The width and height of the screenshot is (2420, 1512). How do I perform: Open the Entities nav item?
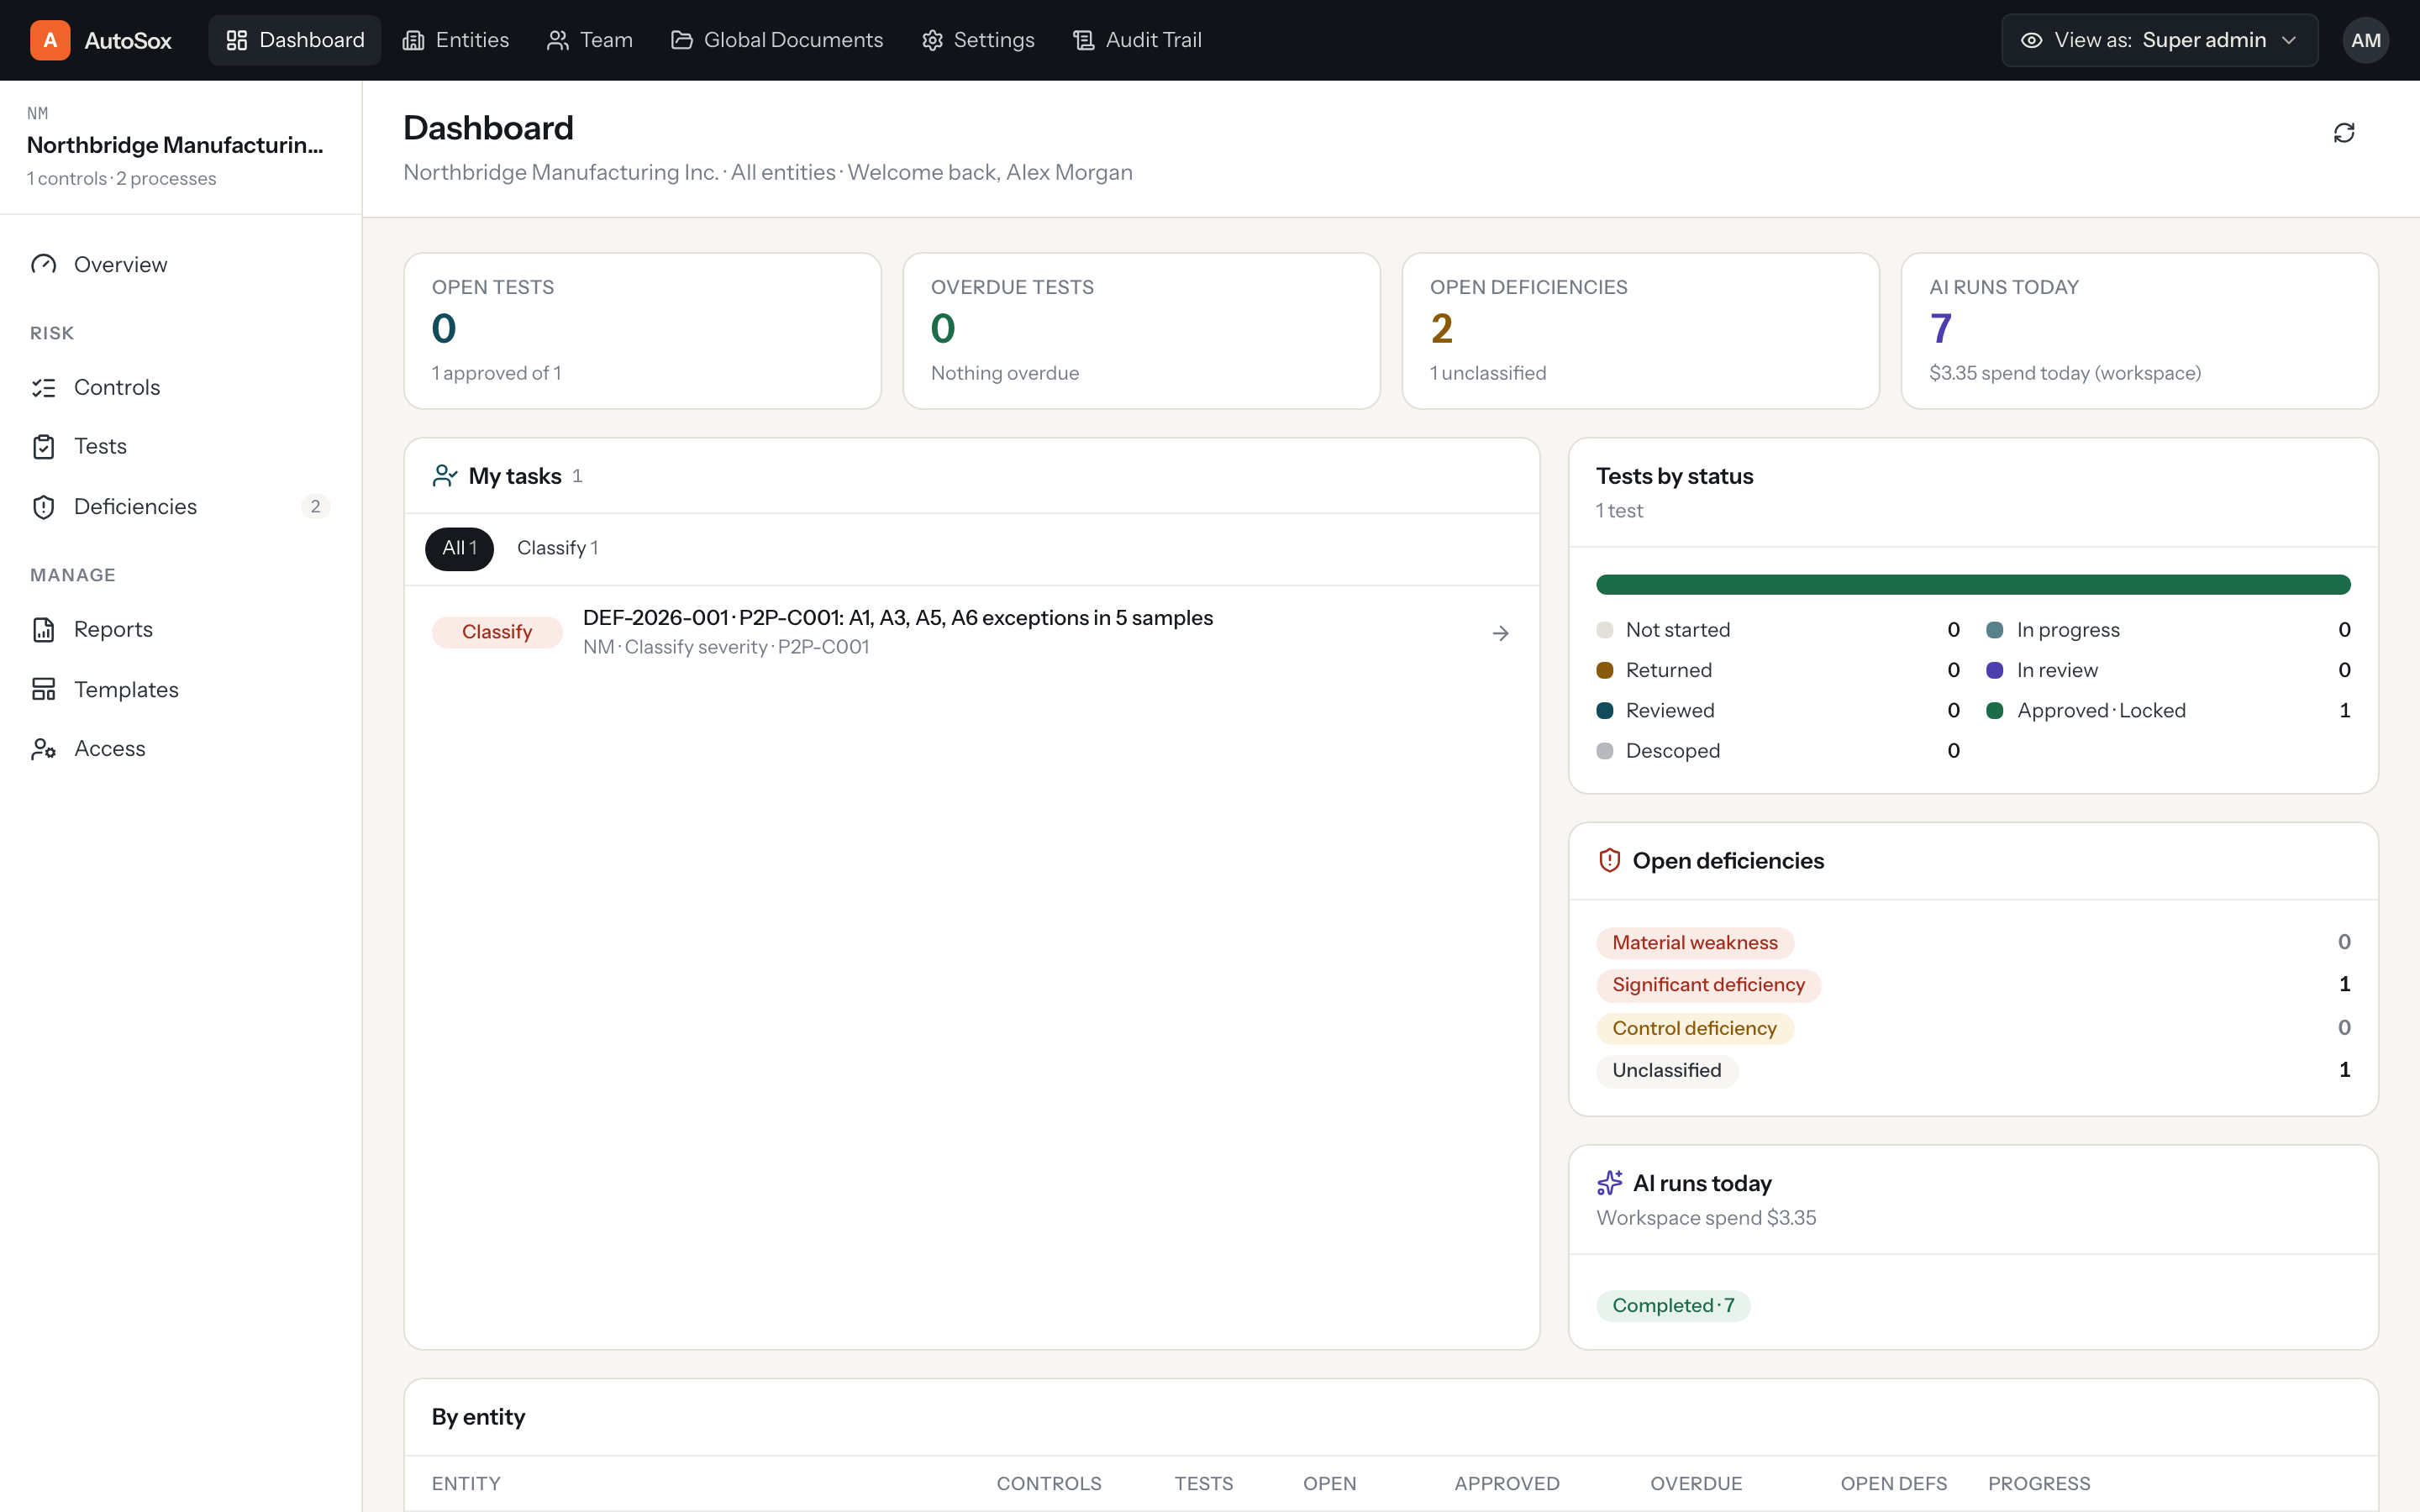pyautogui.click(x=456, y=40)
